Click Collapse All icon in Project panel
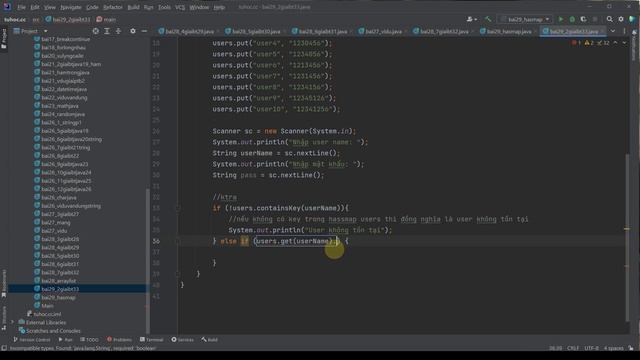Image resolution: width=640 pixels, height=360 pixels. pyautogui.click(x=118, y=31)
